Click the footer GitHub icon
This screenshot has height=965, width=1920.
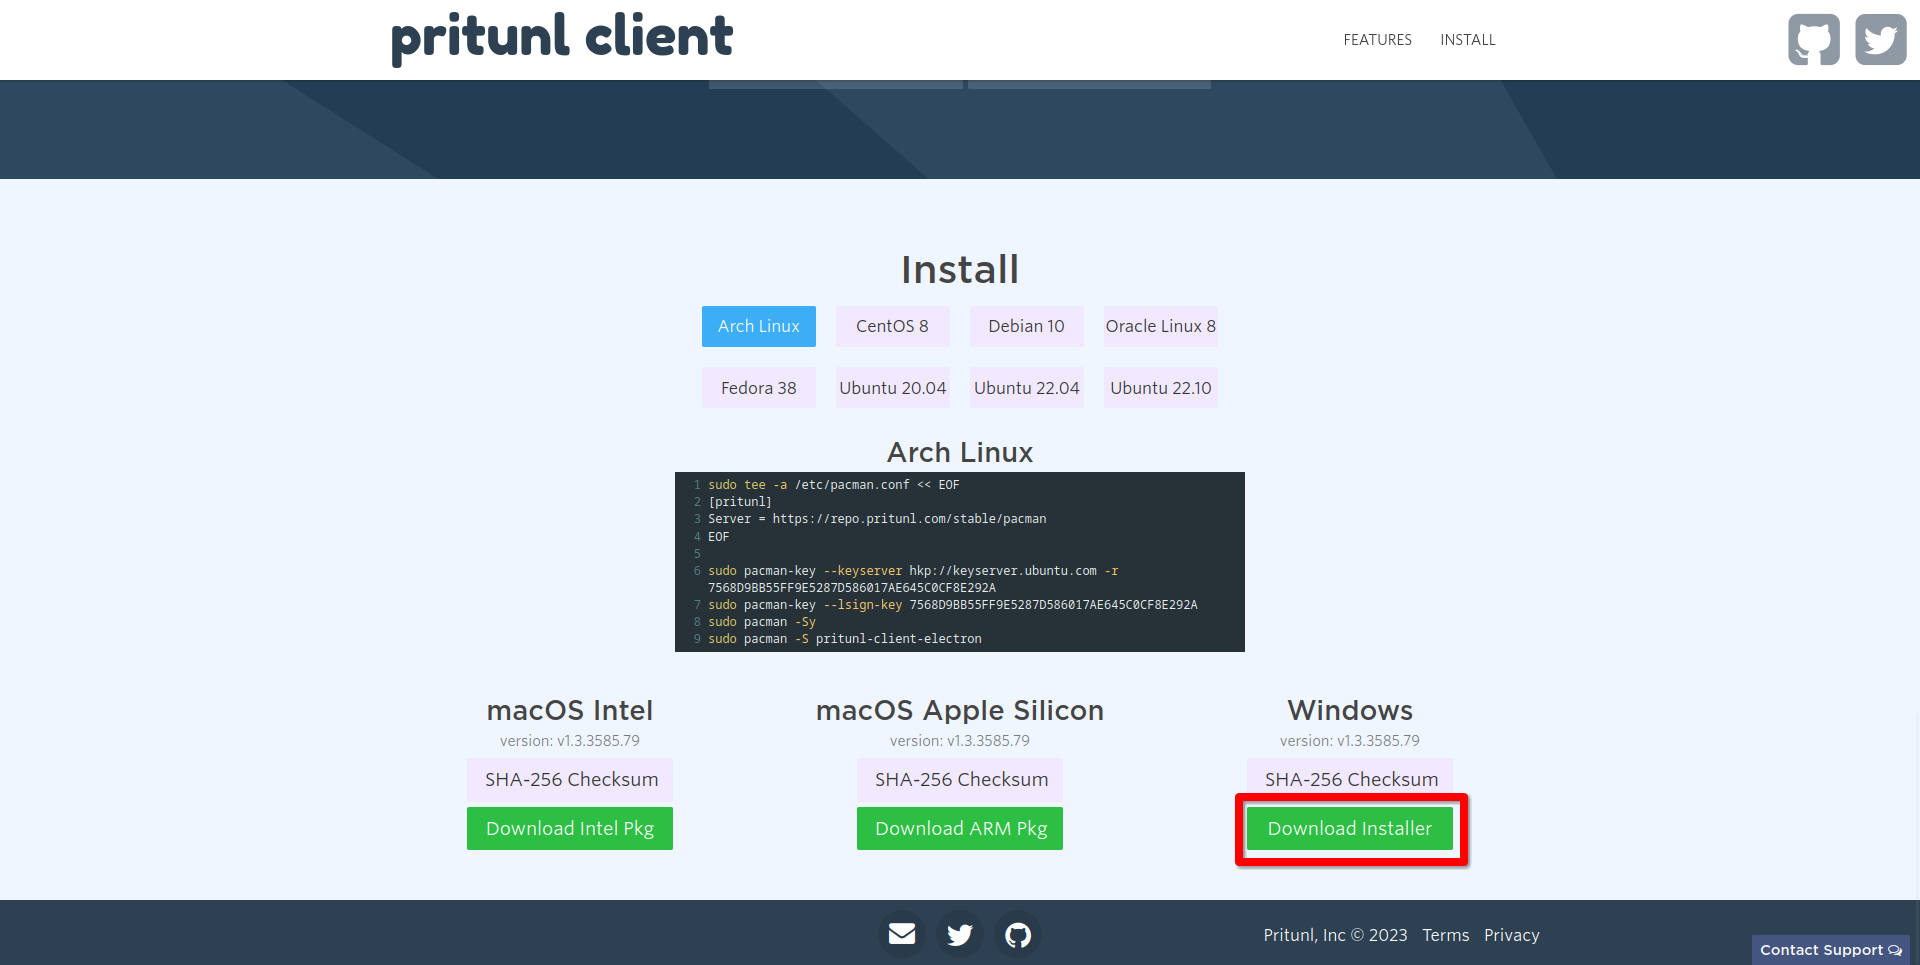[1018, 934]
